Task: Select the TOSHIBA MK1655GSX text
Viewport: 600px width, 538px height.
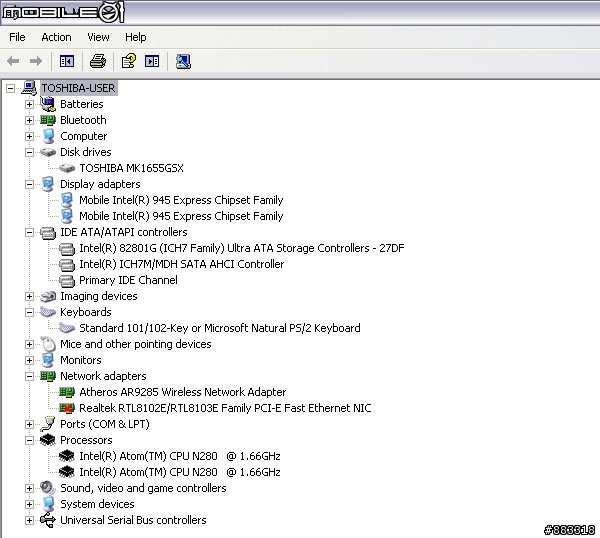Action: click(x=131, y=168)
